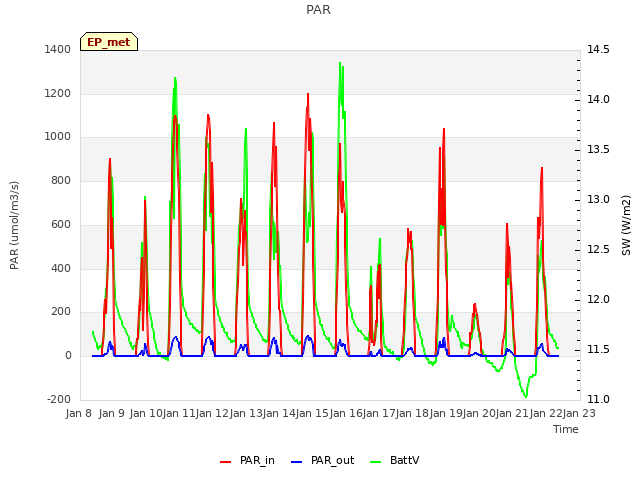The width and height of the screenshot is (640, 480).
Task: Click the Jan 9 tick label
Action: [x=112, y=413]
